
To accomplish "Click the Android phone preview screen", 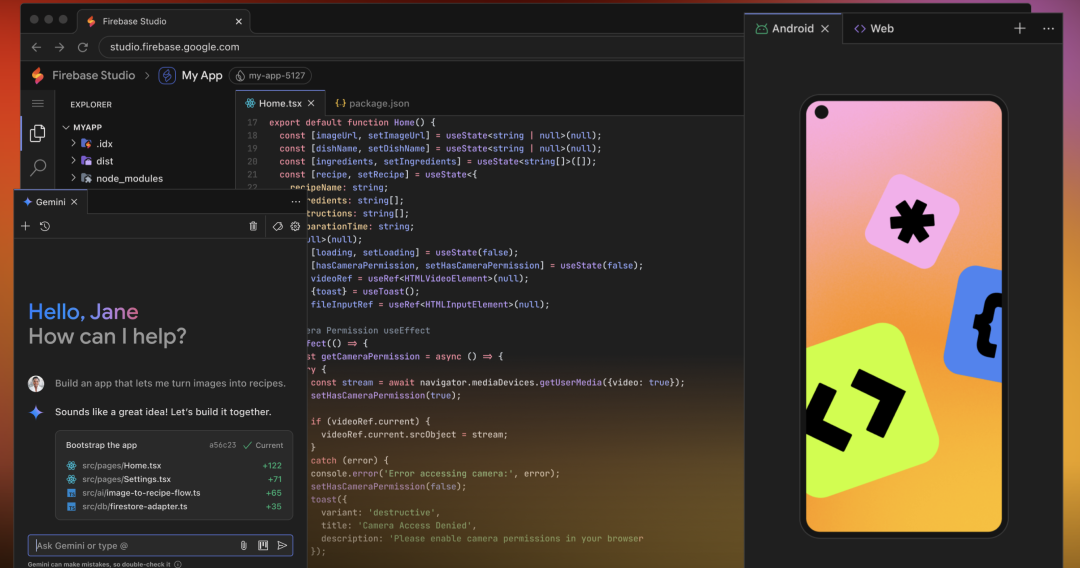I will pos(904,317).
